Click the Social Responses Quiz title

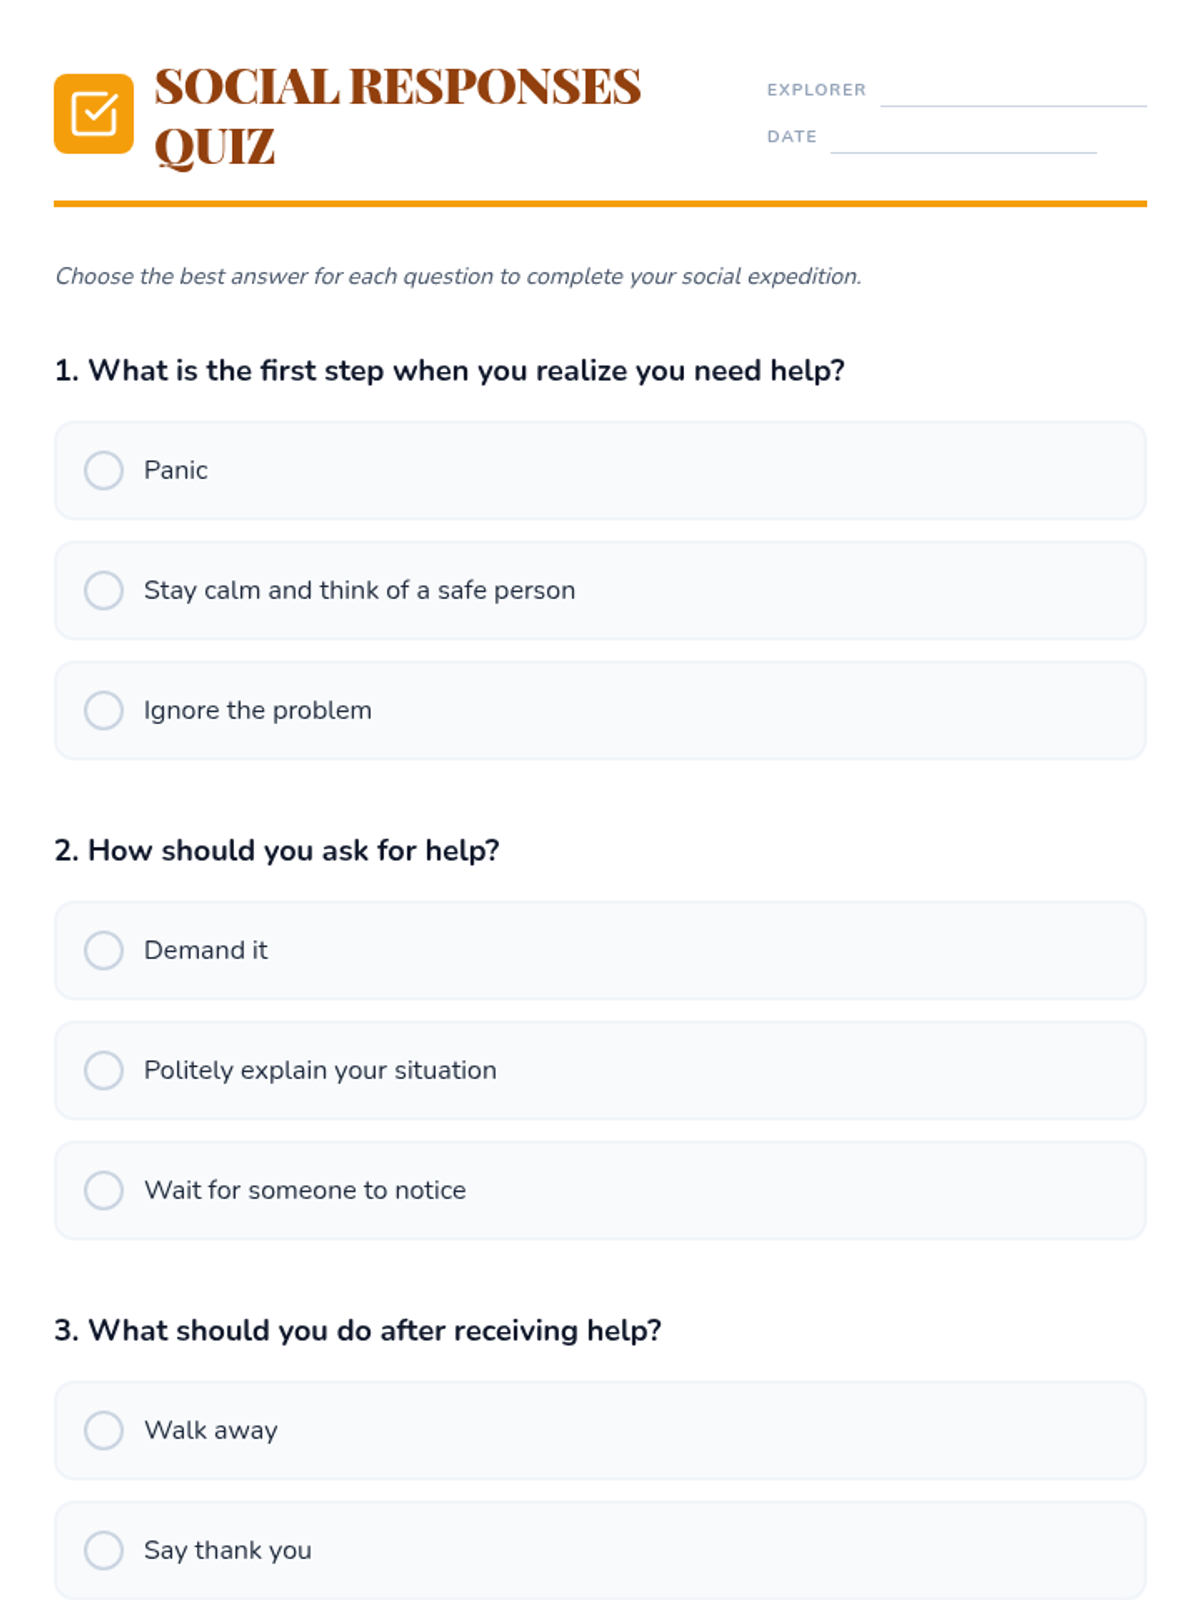397,115
